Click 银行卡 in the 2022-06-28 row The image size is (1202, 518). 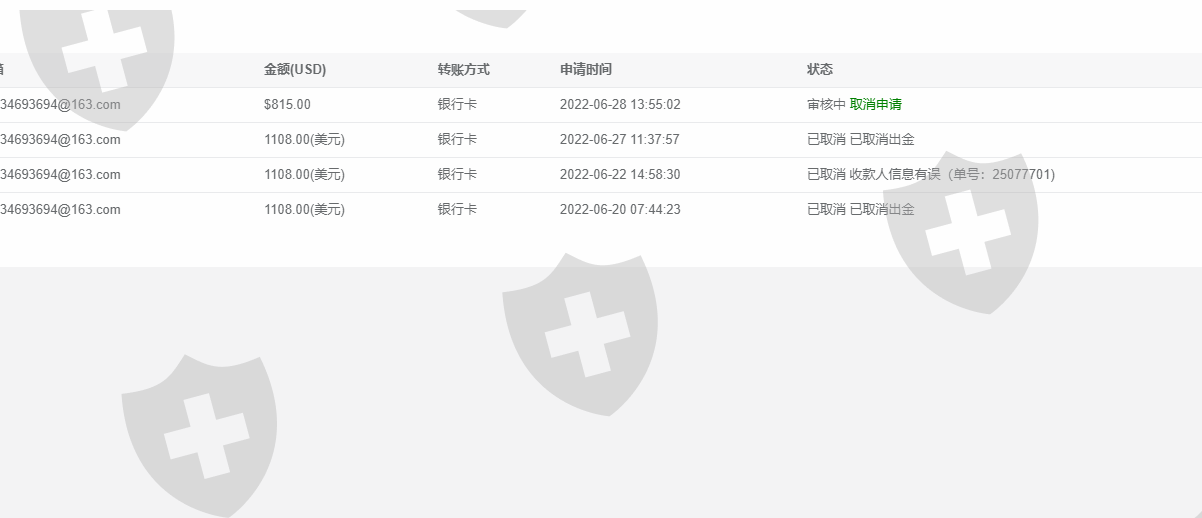click(457, 104)
